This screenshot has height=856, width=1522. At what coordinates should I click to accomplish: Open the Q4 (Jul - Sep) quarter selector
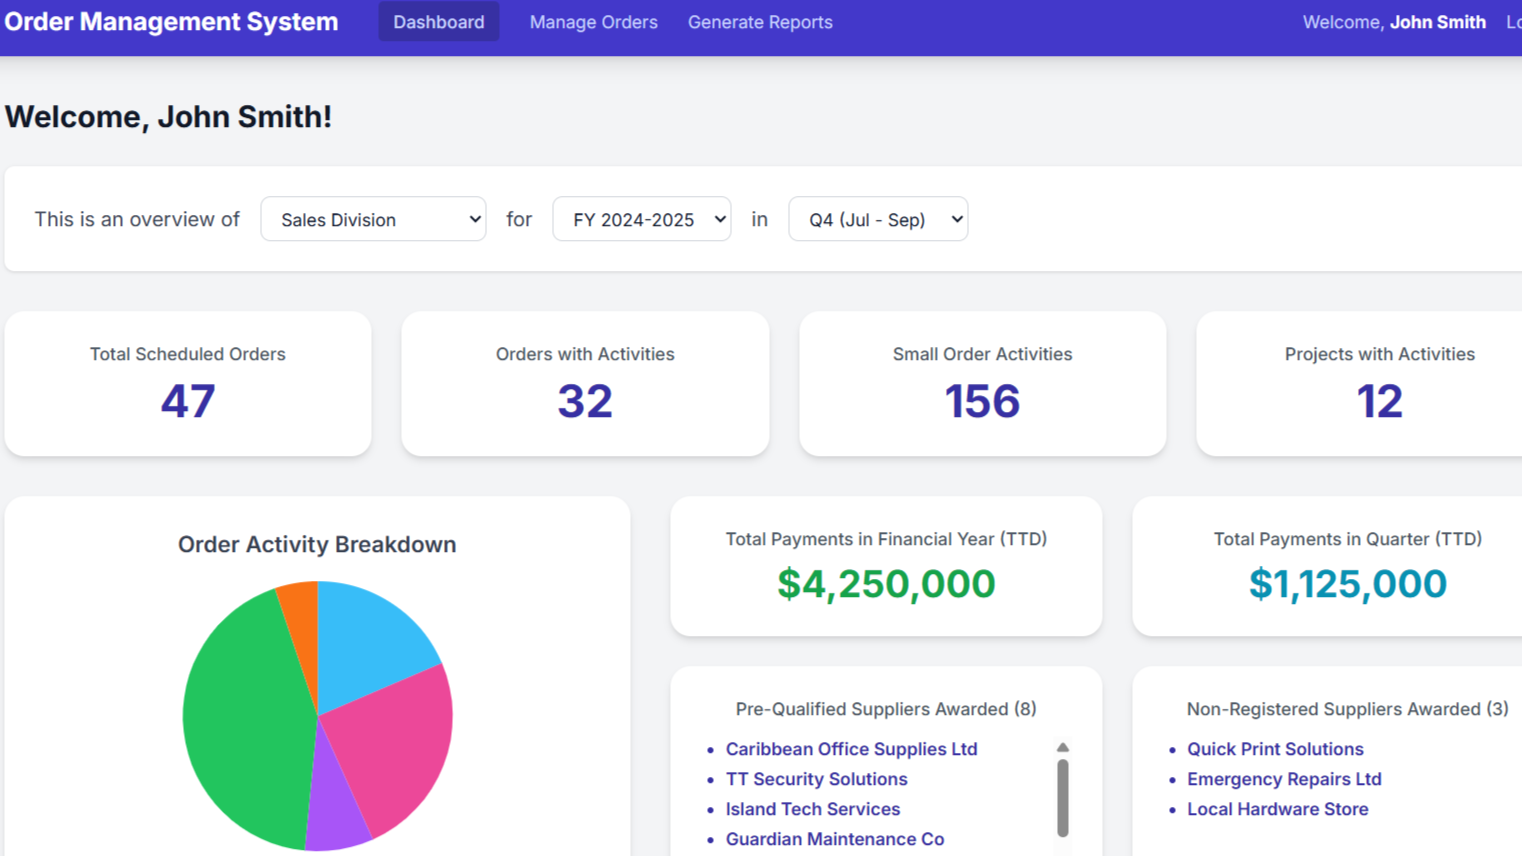click(877, 219)
